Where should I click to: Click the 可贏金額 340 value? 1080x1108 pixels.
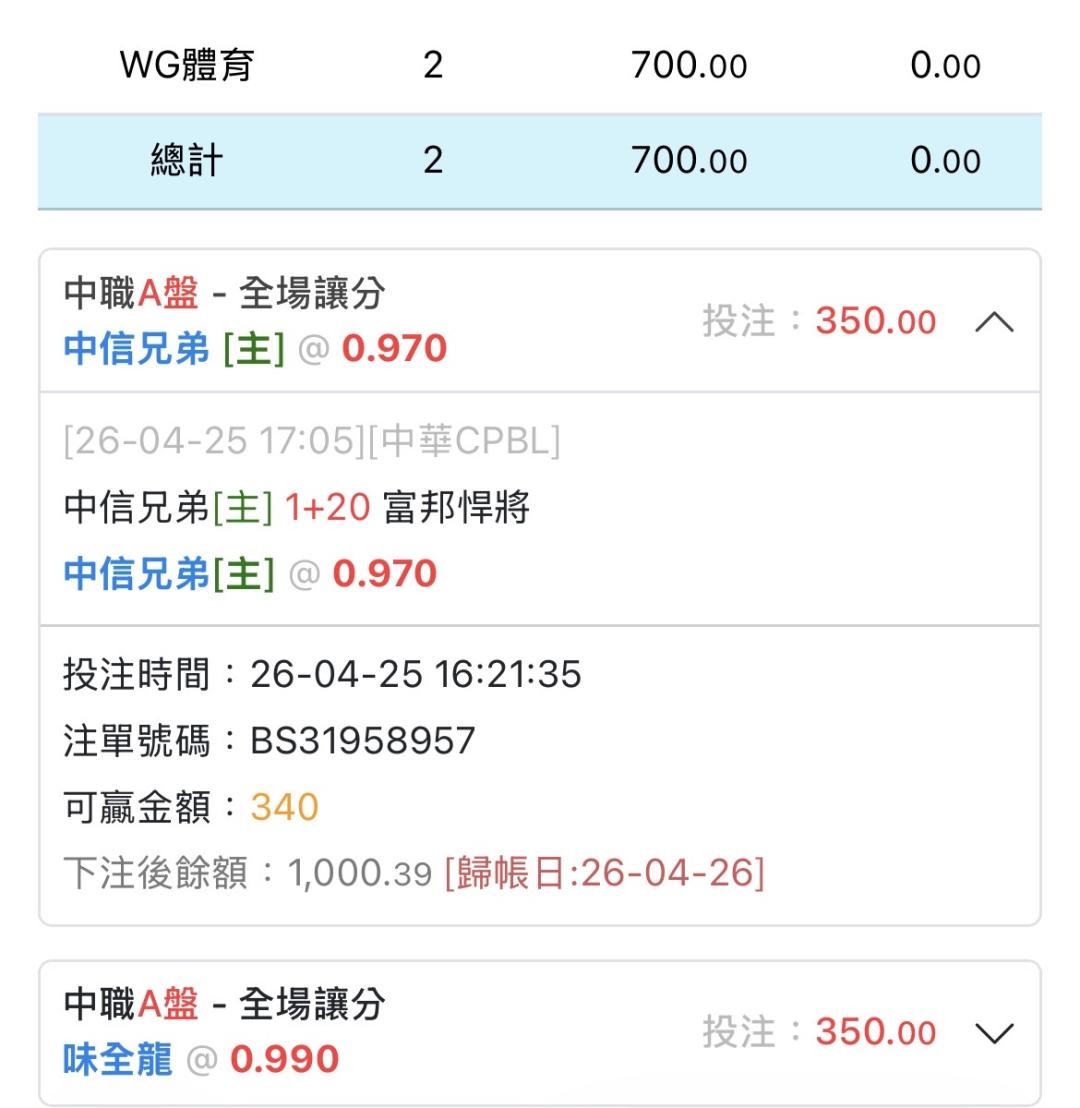284,807
